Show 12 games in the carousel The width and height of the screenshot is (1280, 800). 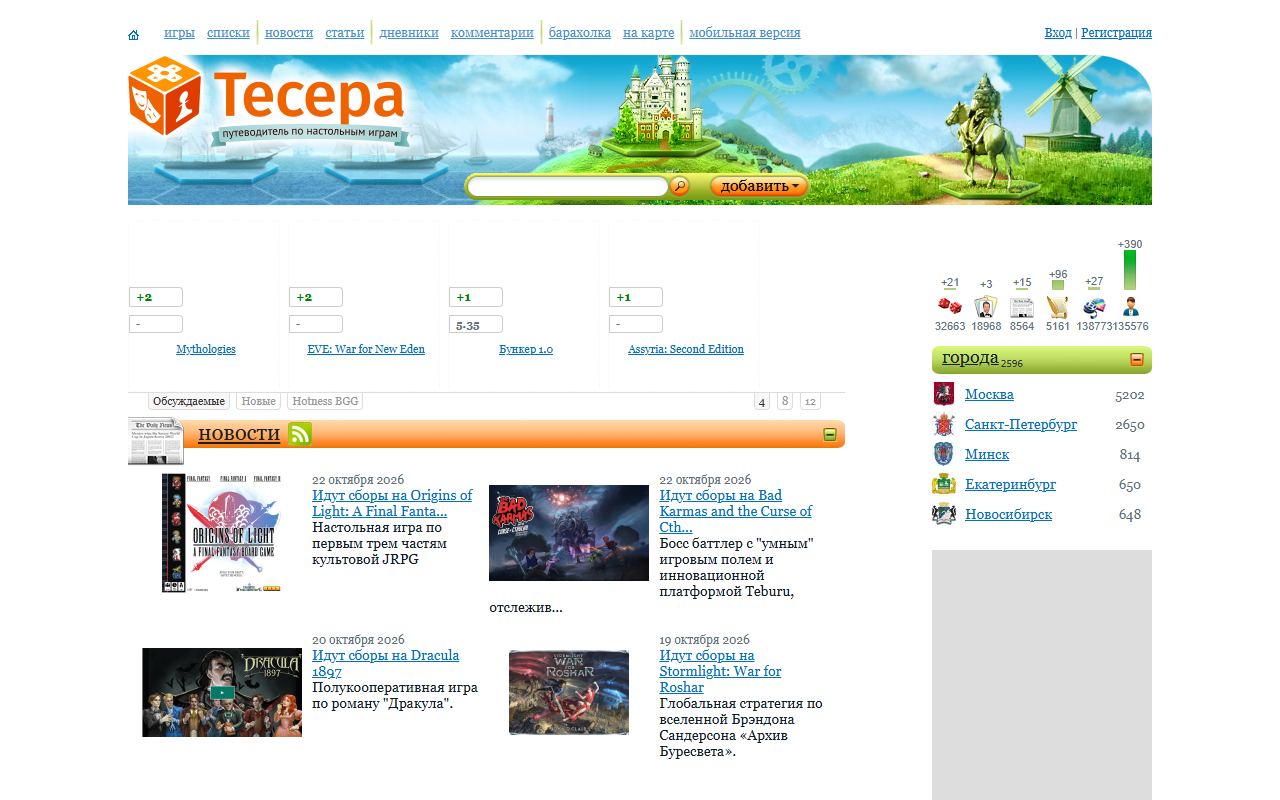click(x=810, y=401)
